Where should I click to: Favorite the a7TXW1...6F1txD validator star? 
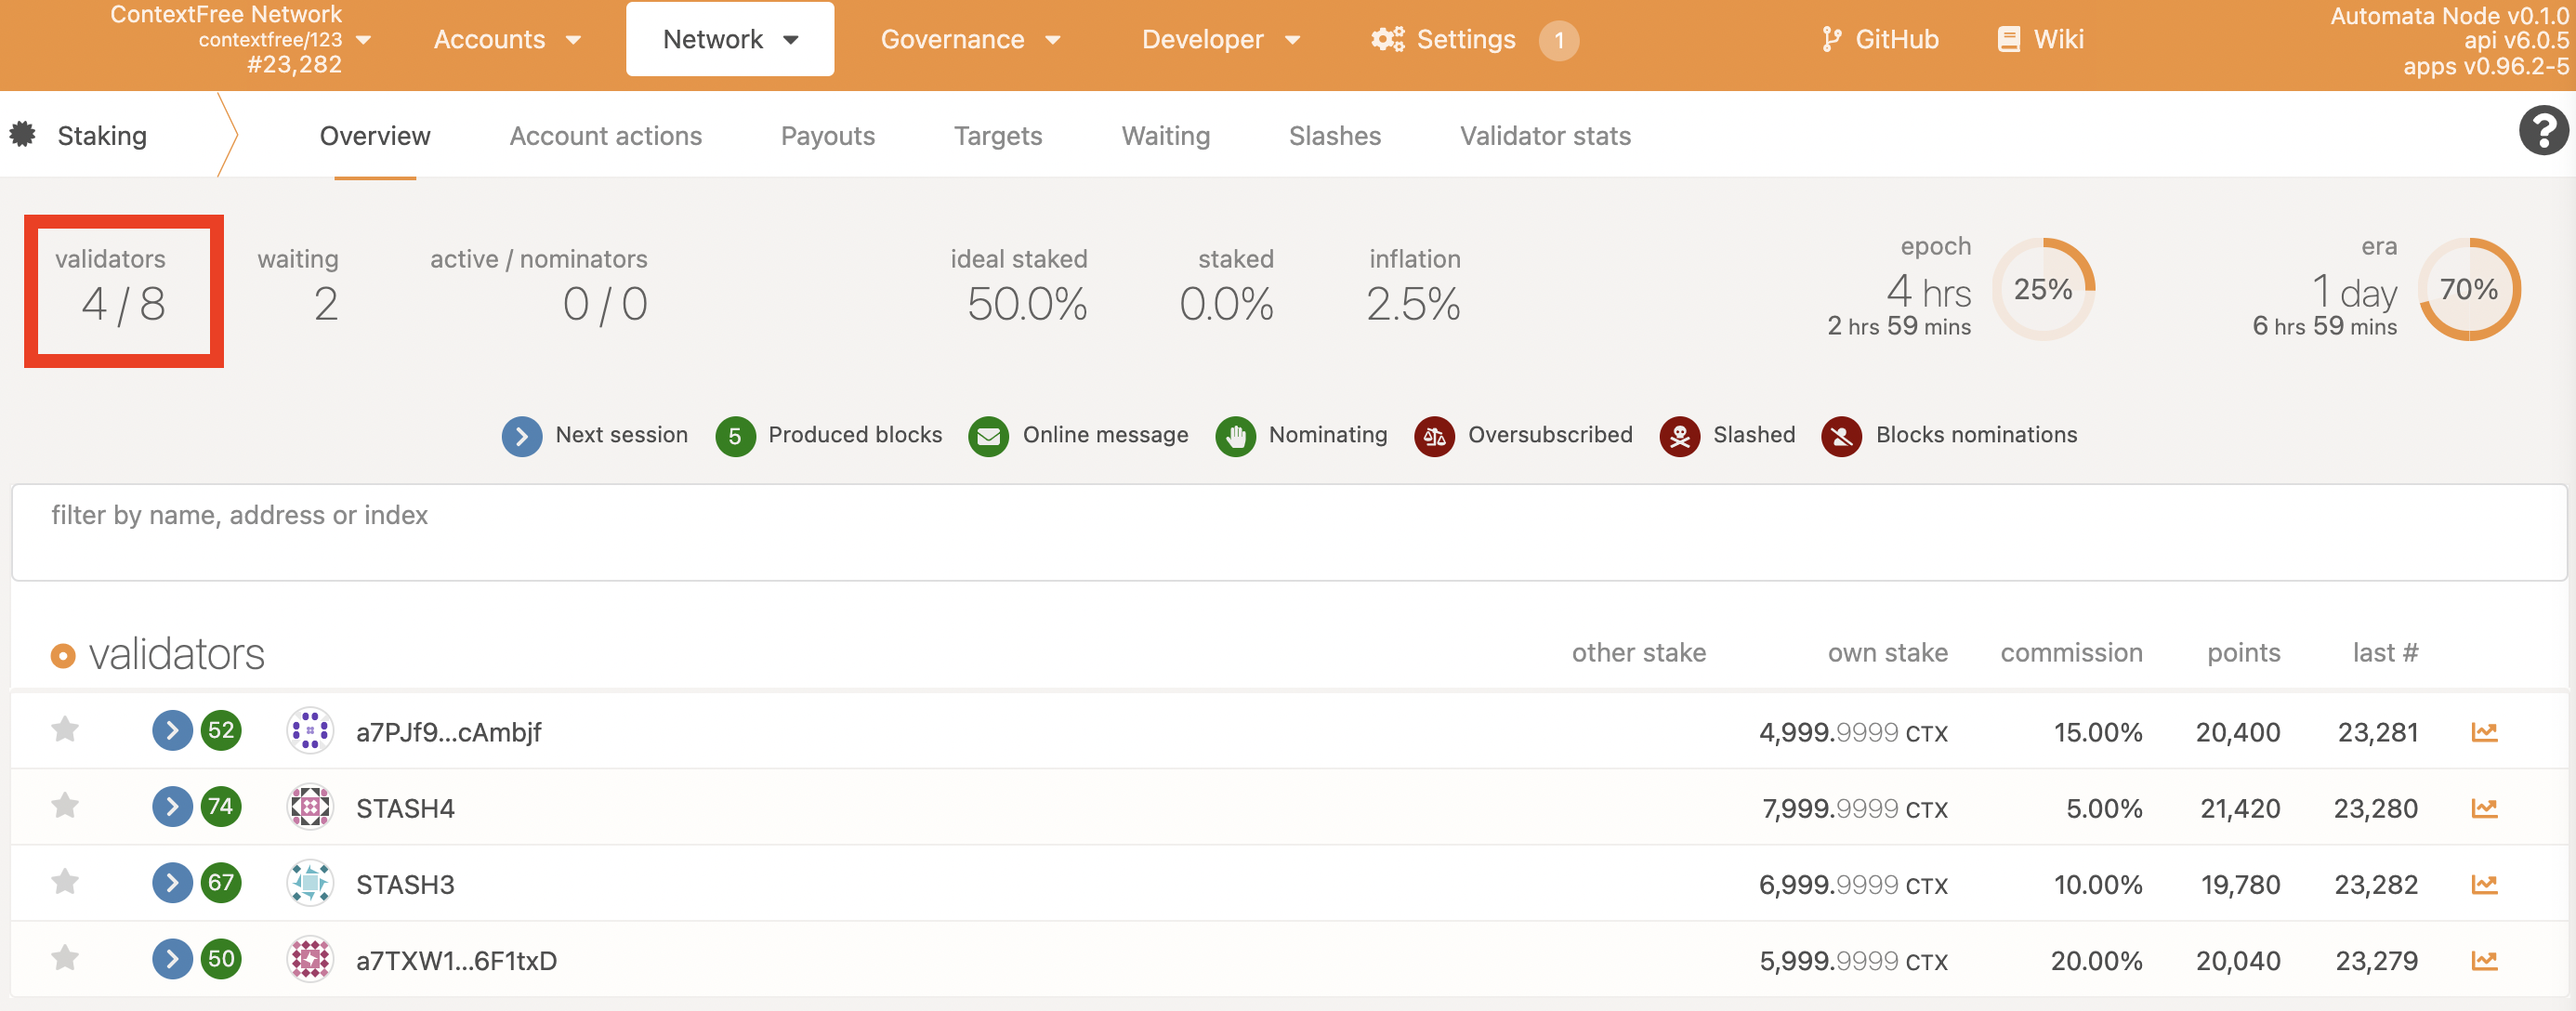pyautogui.click(x=65, y=958)
